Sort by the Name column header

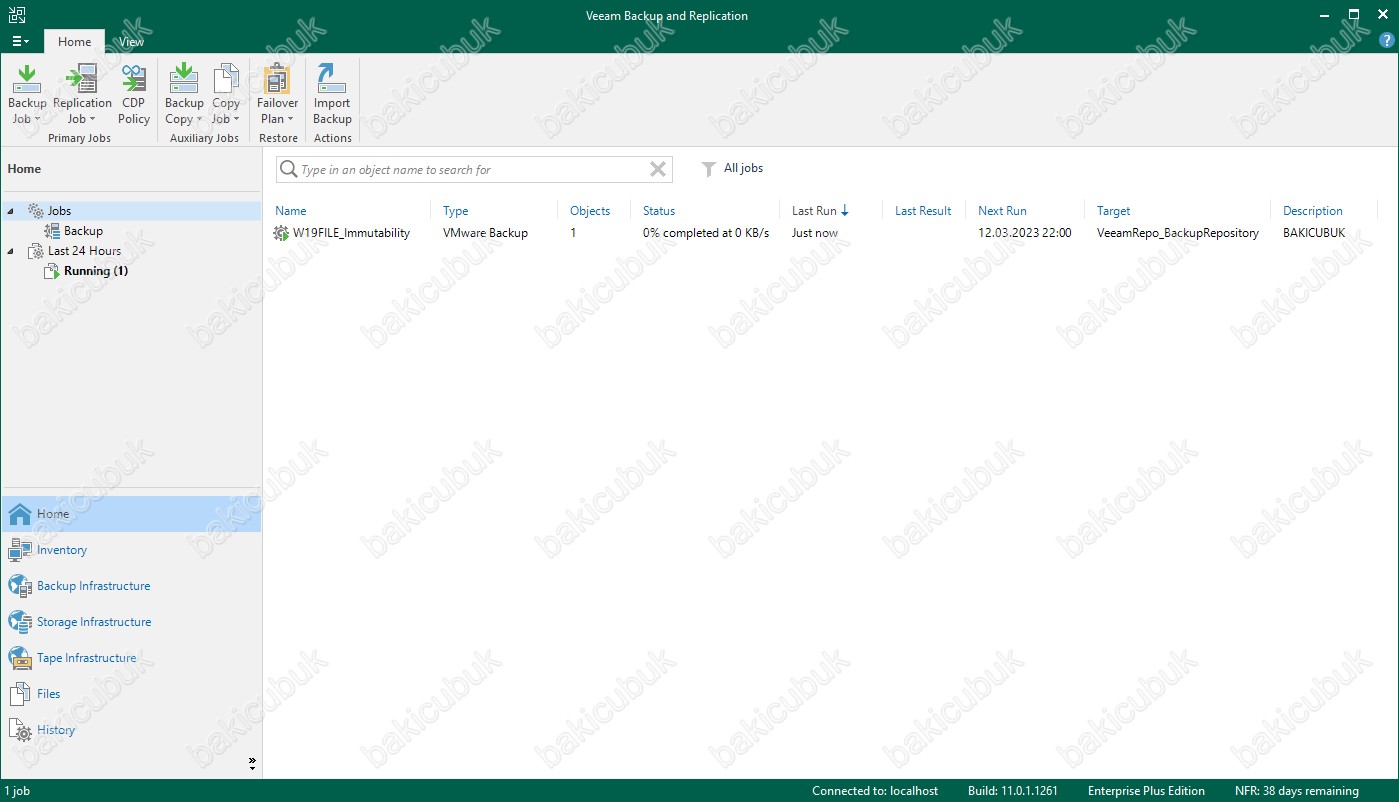tap(291, 211)
